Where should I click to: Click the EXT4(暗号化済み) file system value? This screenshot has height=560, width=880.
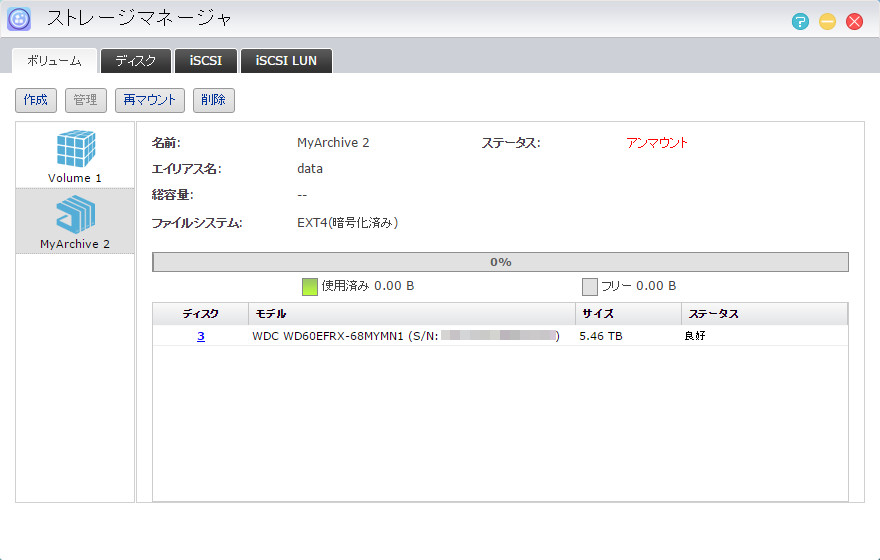(x=347, y=223)
